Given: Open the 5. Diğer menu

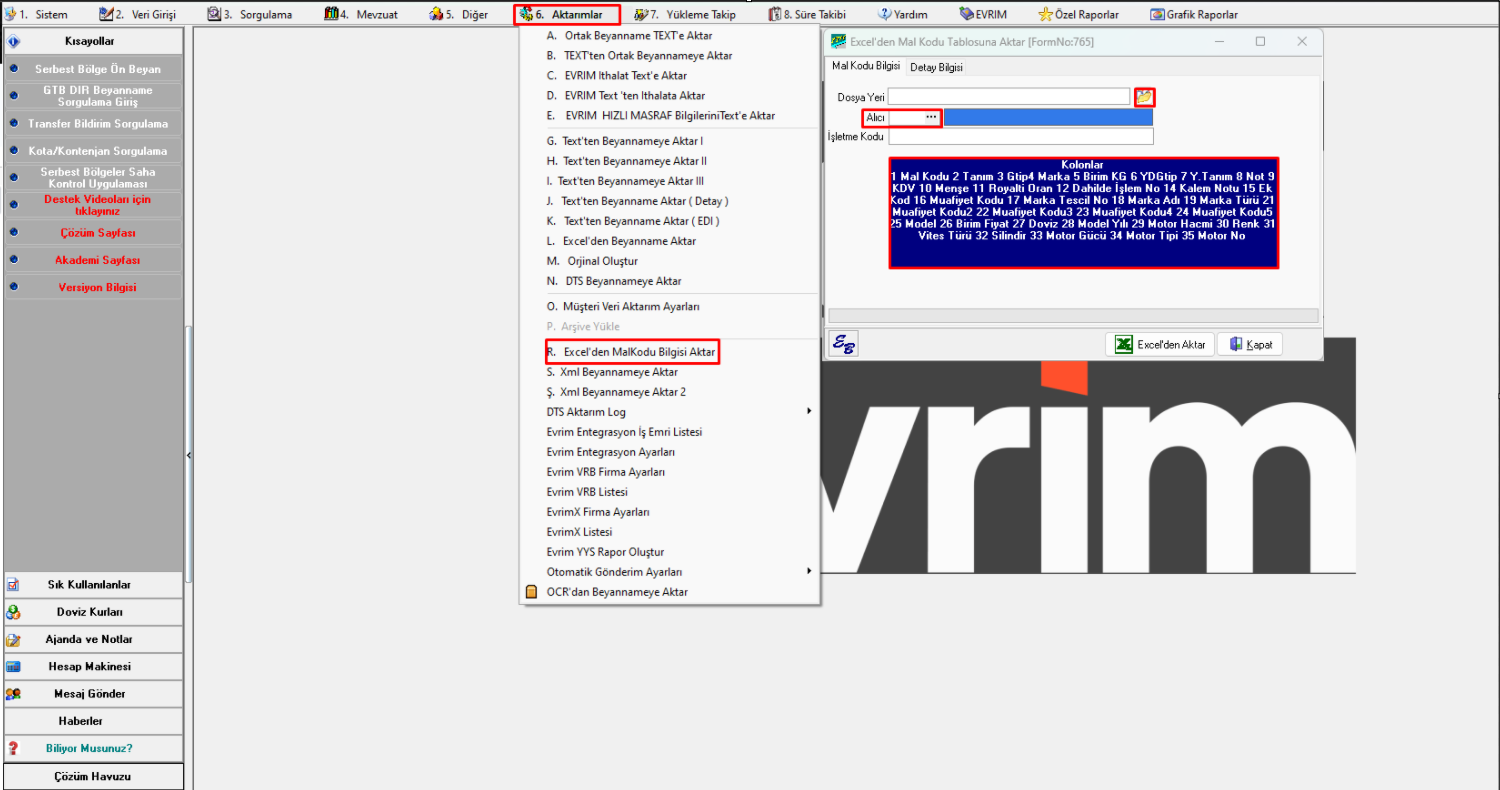Looking at the screenshot, I should pyautogui.click(x=458, y=14).
